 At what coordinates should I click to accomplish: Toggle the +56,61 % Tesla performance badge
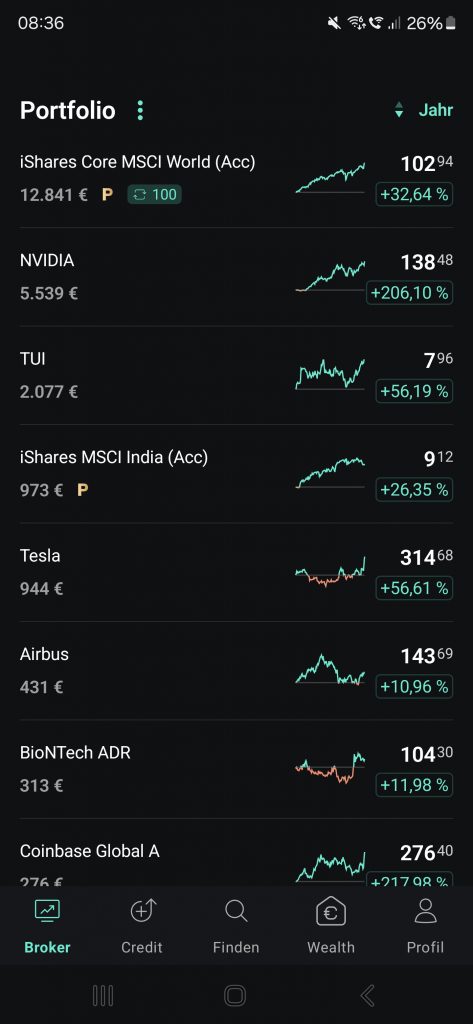pyautogui.click(x=414, y=588)
